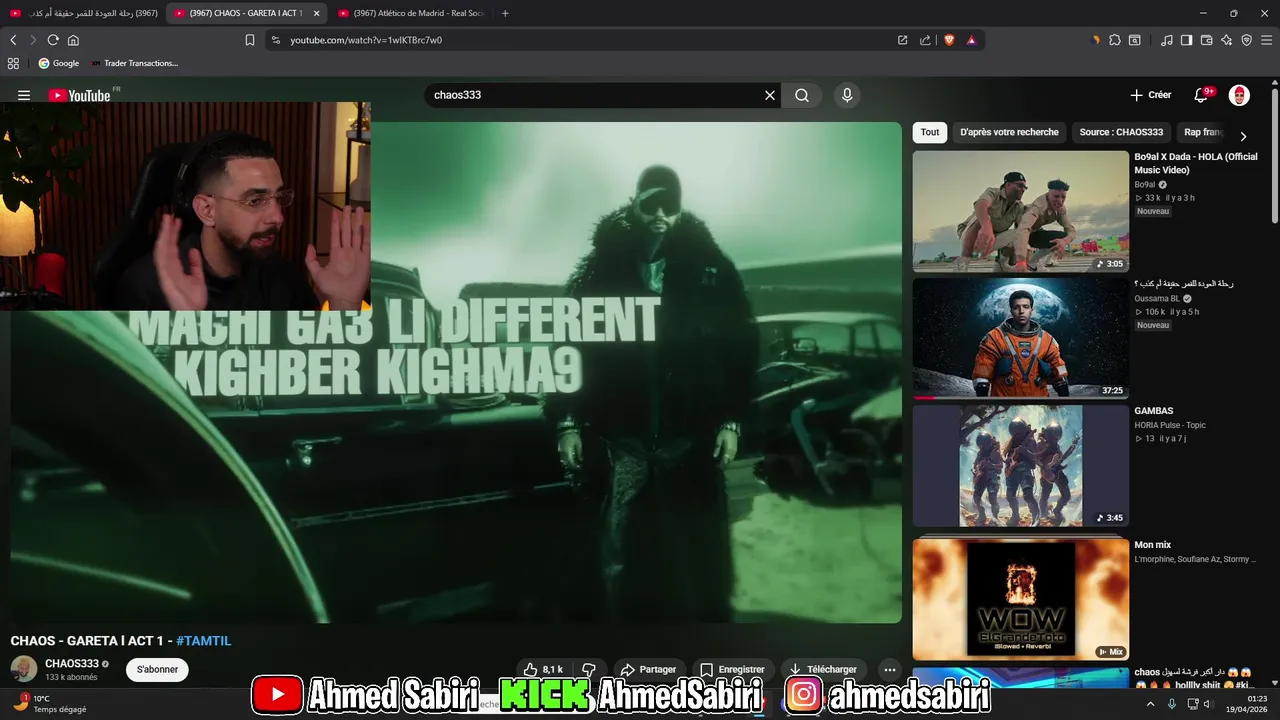This screenshot has width=1280, height=720.
Task: Open the CHAOS333 channel name link
Action: pyautogui.click(x=72, y=664)
